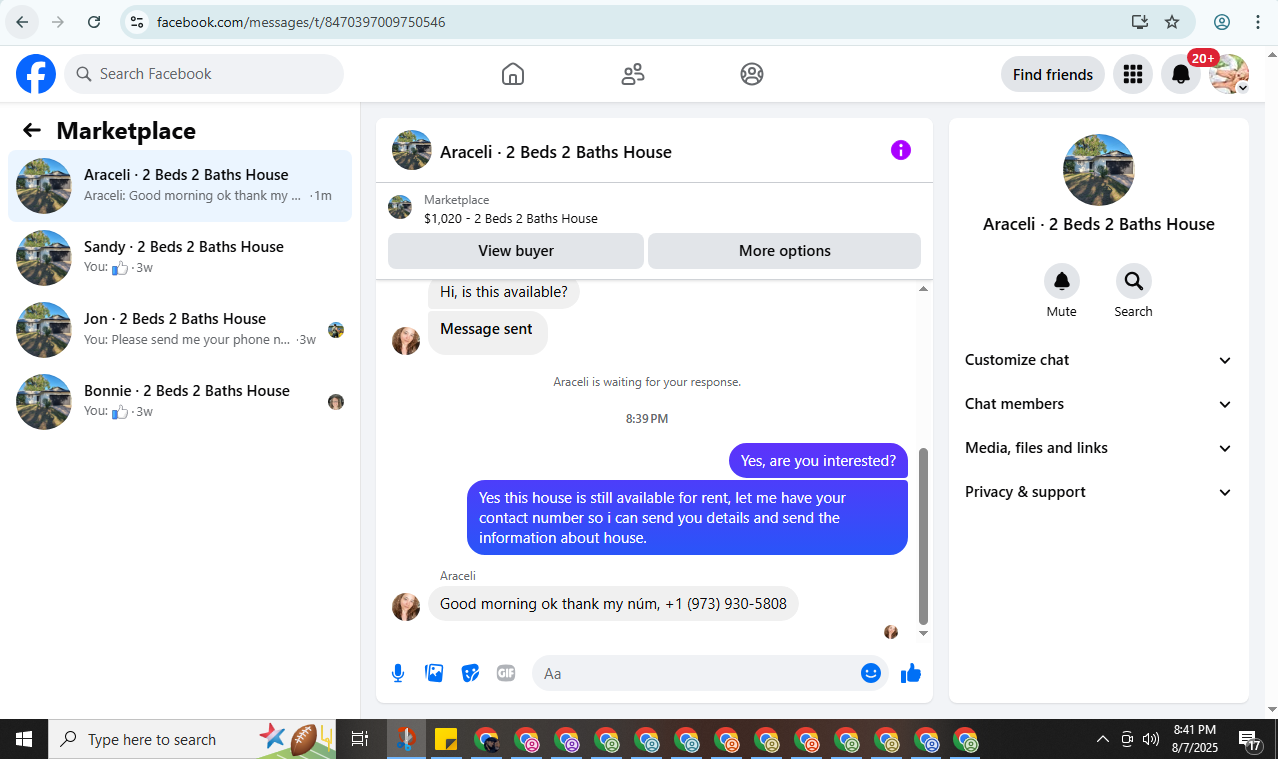Open the notifications bell
Image resolution: width=1278 pixels, height=759 pixels.
click(1181, 74)
